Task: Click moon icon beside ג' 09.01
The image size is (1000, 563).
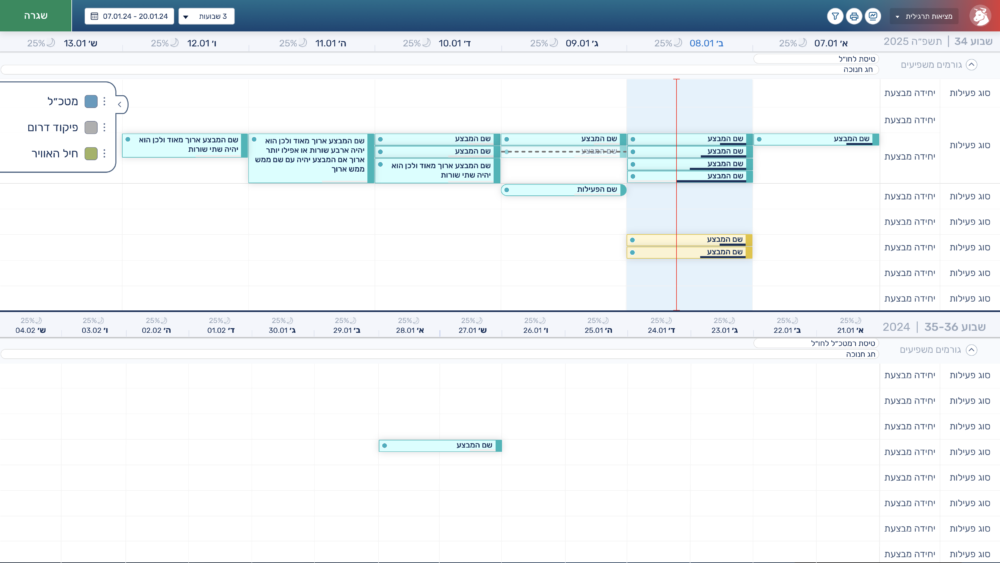Action: pos(554,43)
